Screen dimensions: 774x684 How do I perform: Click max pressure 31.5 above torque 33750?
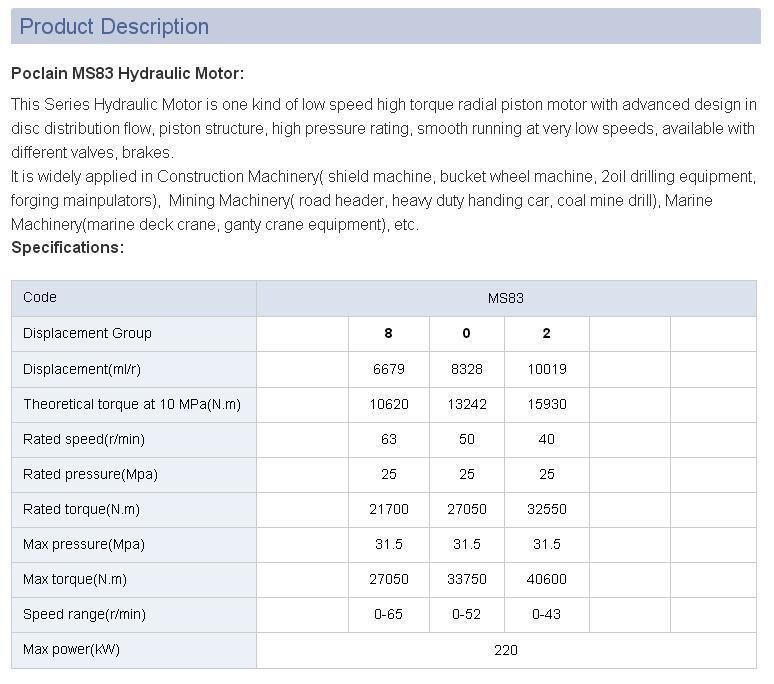(466, 544)
